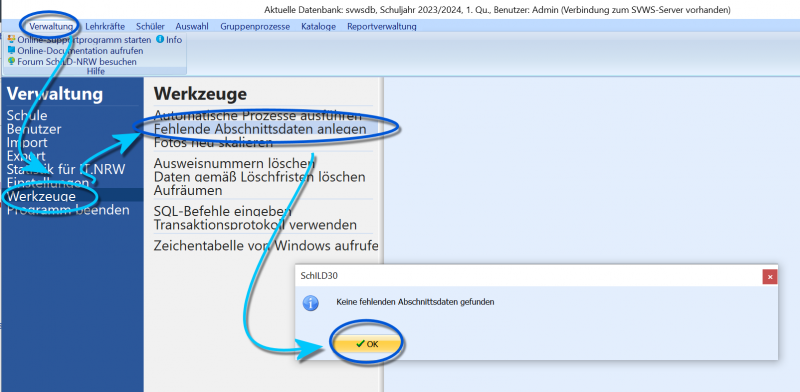Click Fotos neu skalieren
Image resolution: width=800 pixels, height=392 pixels.
tap(213, 142)
